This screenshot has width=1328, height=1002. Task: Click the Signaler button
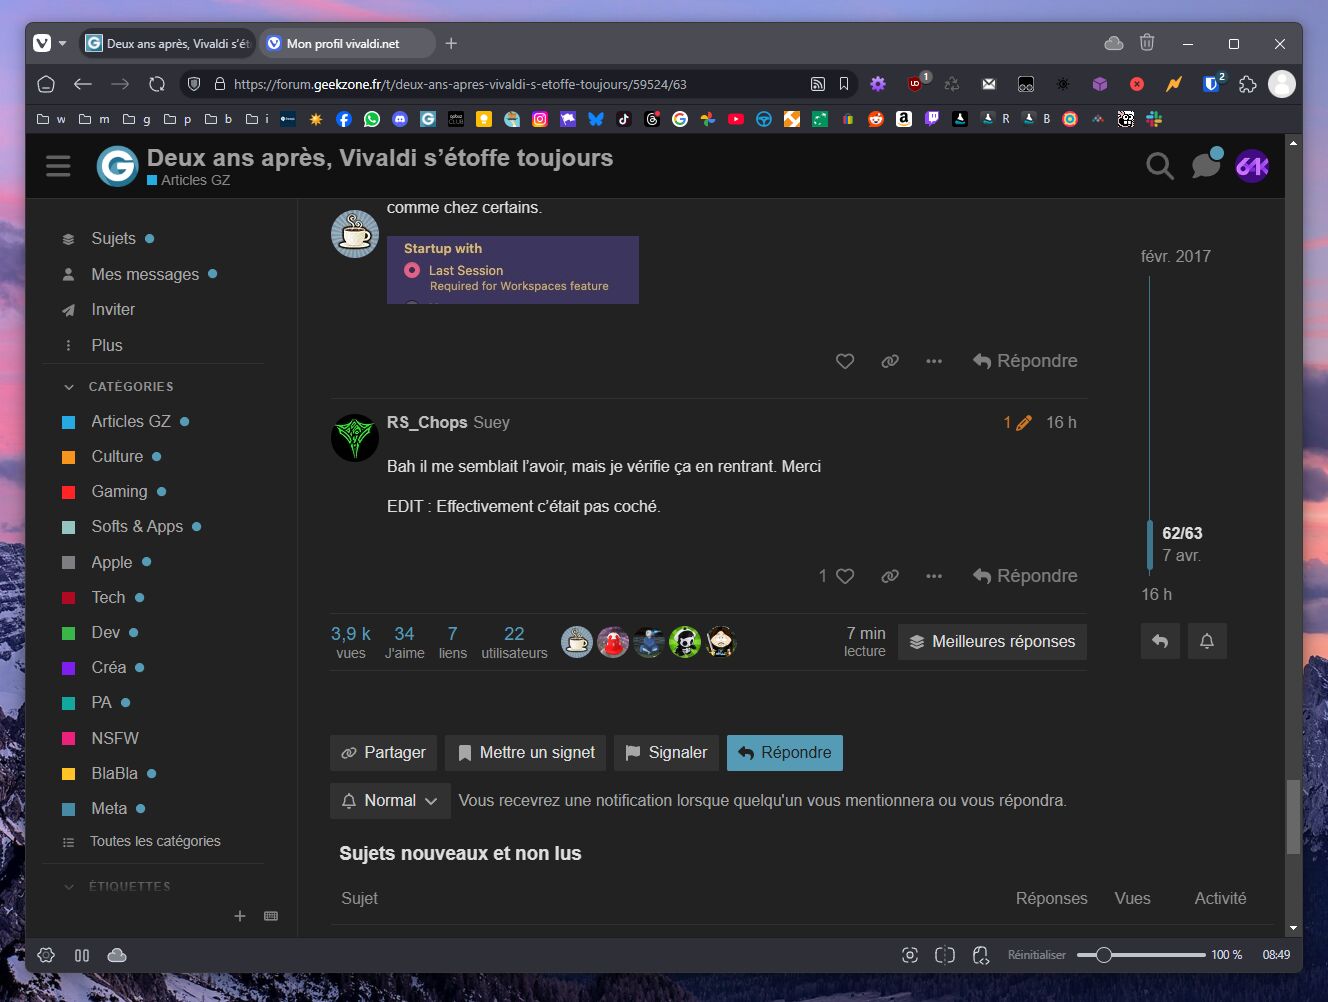point(666,753)
